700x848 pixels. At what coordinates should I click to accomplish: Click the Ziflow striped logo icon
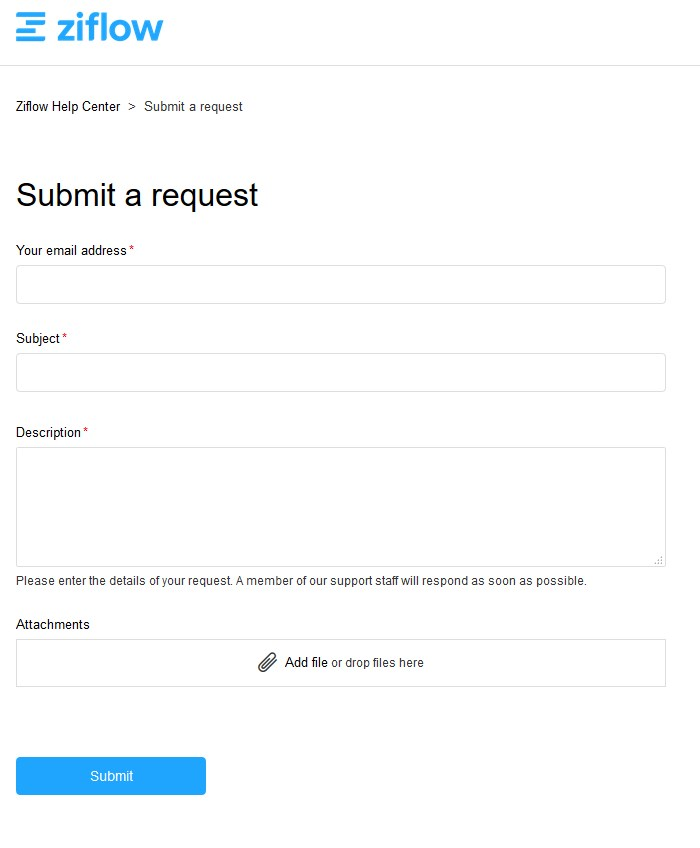point(31,27)
